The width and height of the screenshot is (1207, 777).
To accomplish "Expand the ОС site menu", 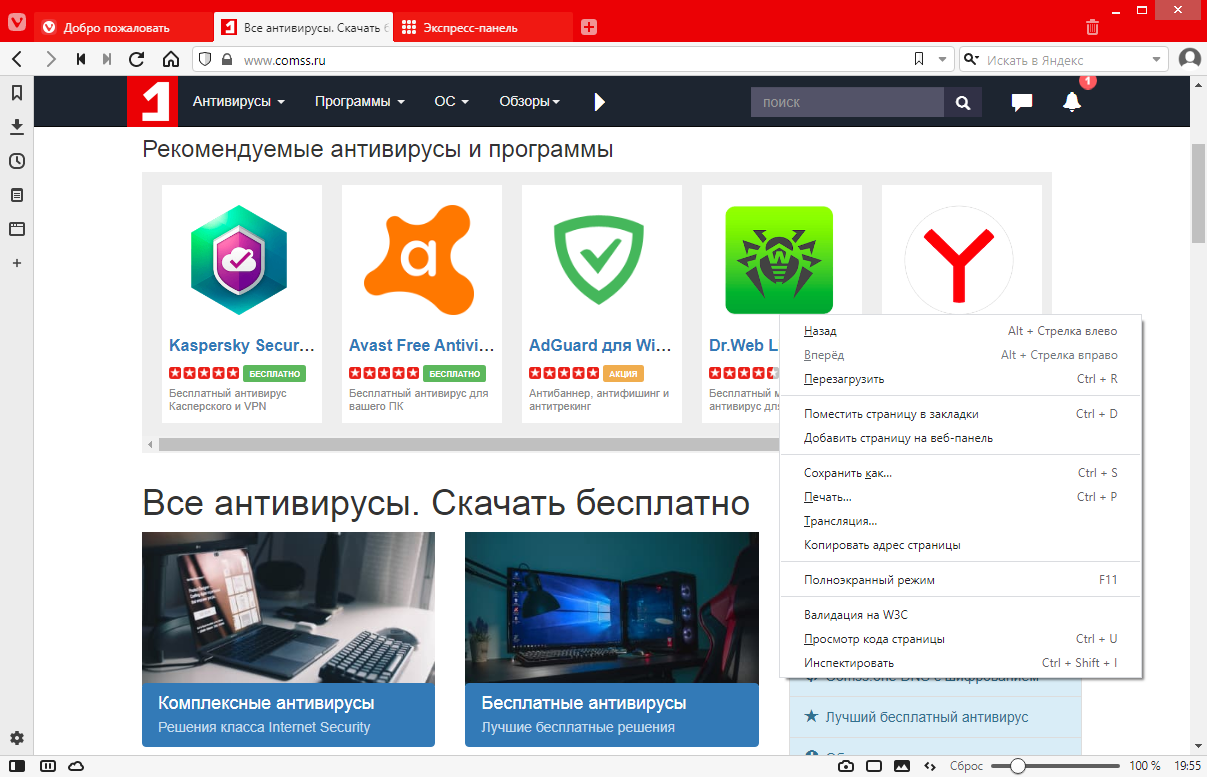I will point(451,102).
